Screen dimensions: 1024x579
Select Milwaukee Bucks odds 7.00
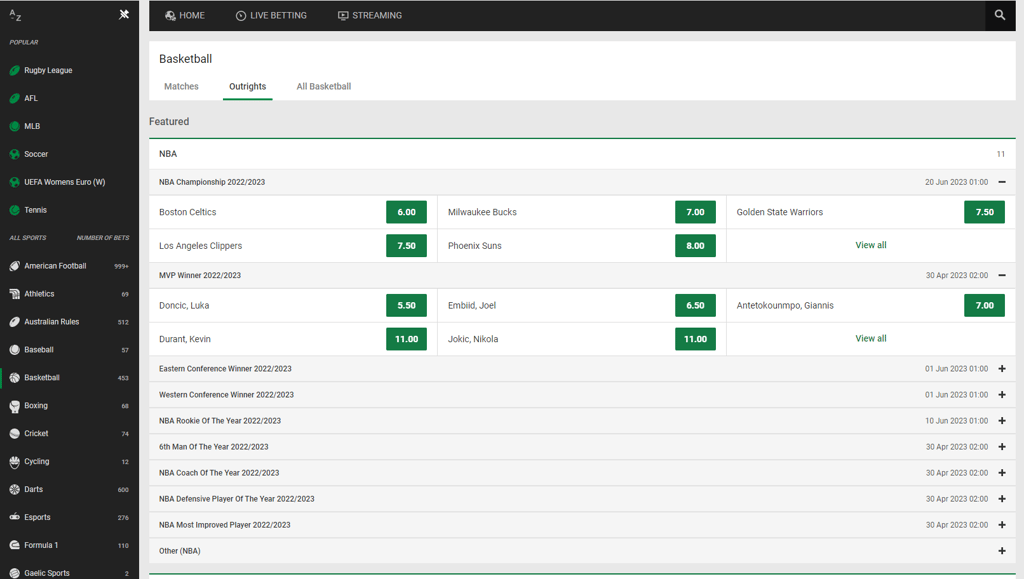pos(695,212)
